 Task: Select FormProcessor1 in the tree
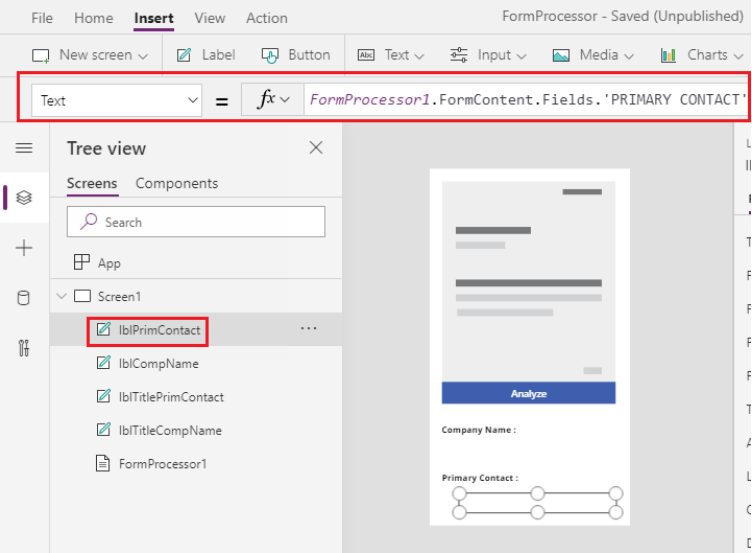click(x=163, y=464)
